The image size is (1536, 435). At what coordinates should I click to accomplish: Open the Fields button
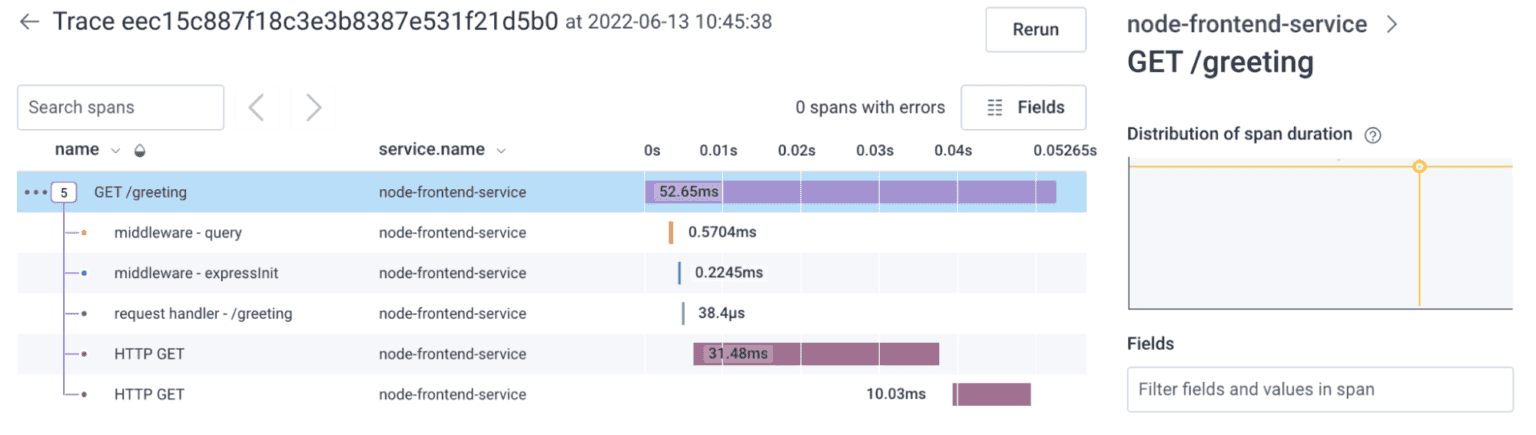pyautogui.click(x=1023, y=107)
